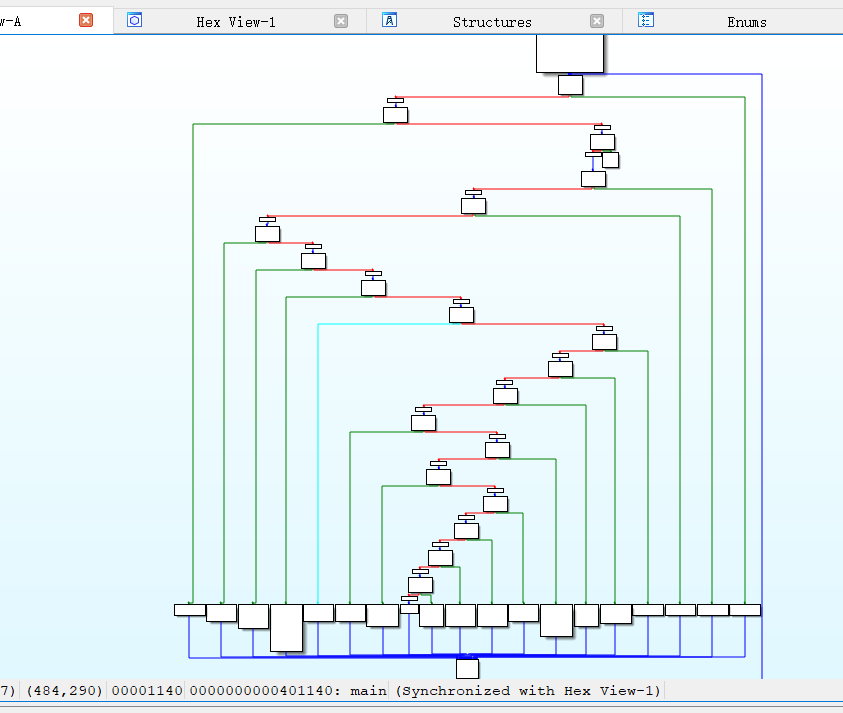Click the cyan highlighted edge line
The image size is (843, 713).
318,462
